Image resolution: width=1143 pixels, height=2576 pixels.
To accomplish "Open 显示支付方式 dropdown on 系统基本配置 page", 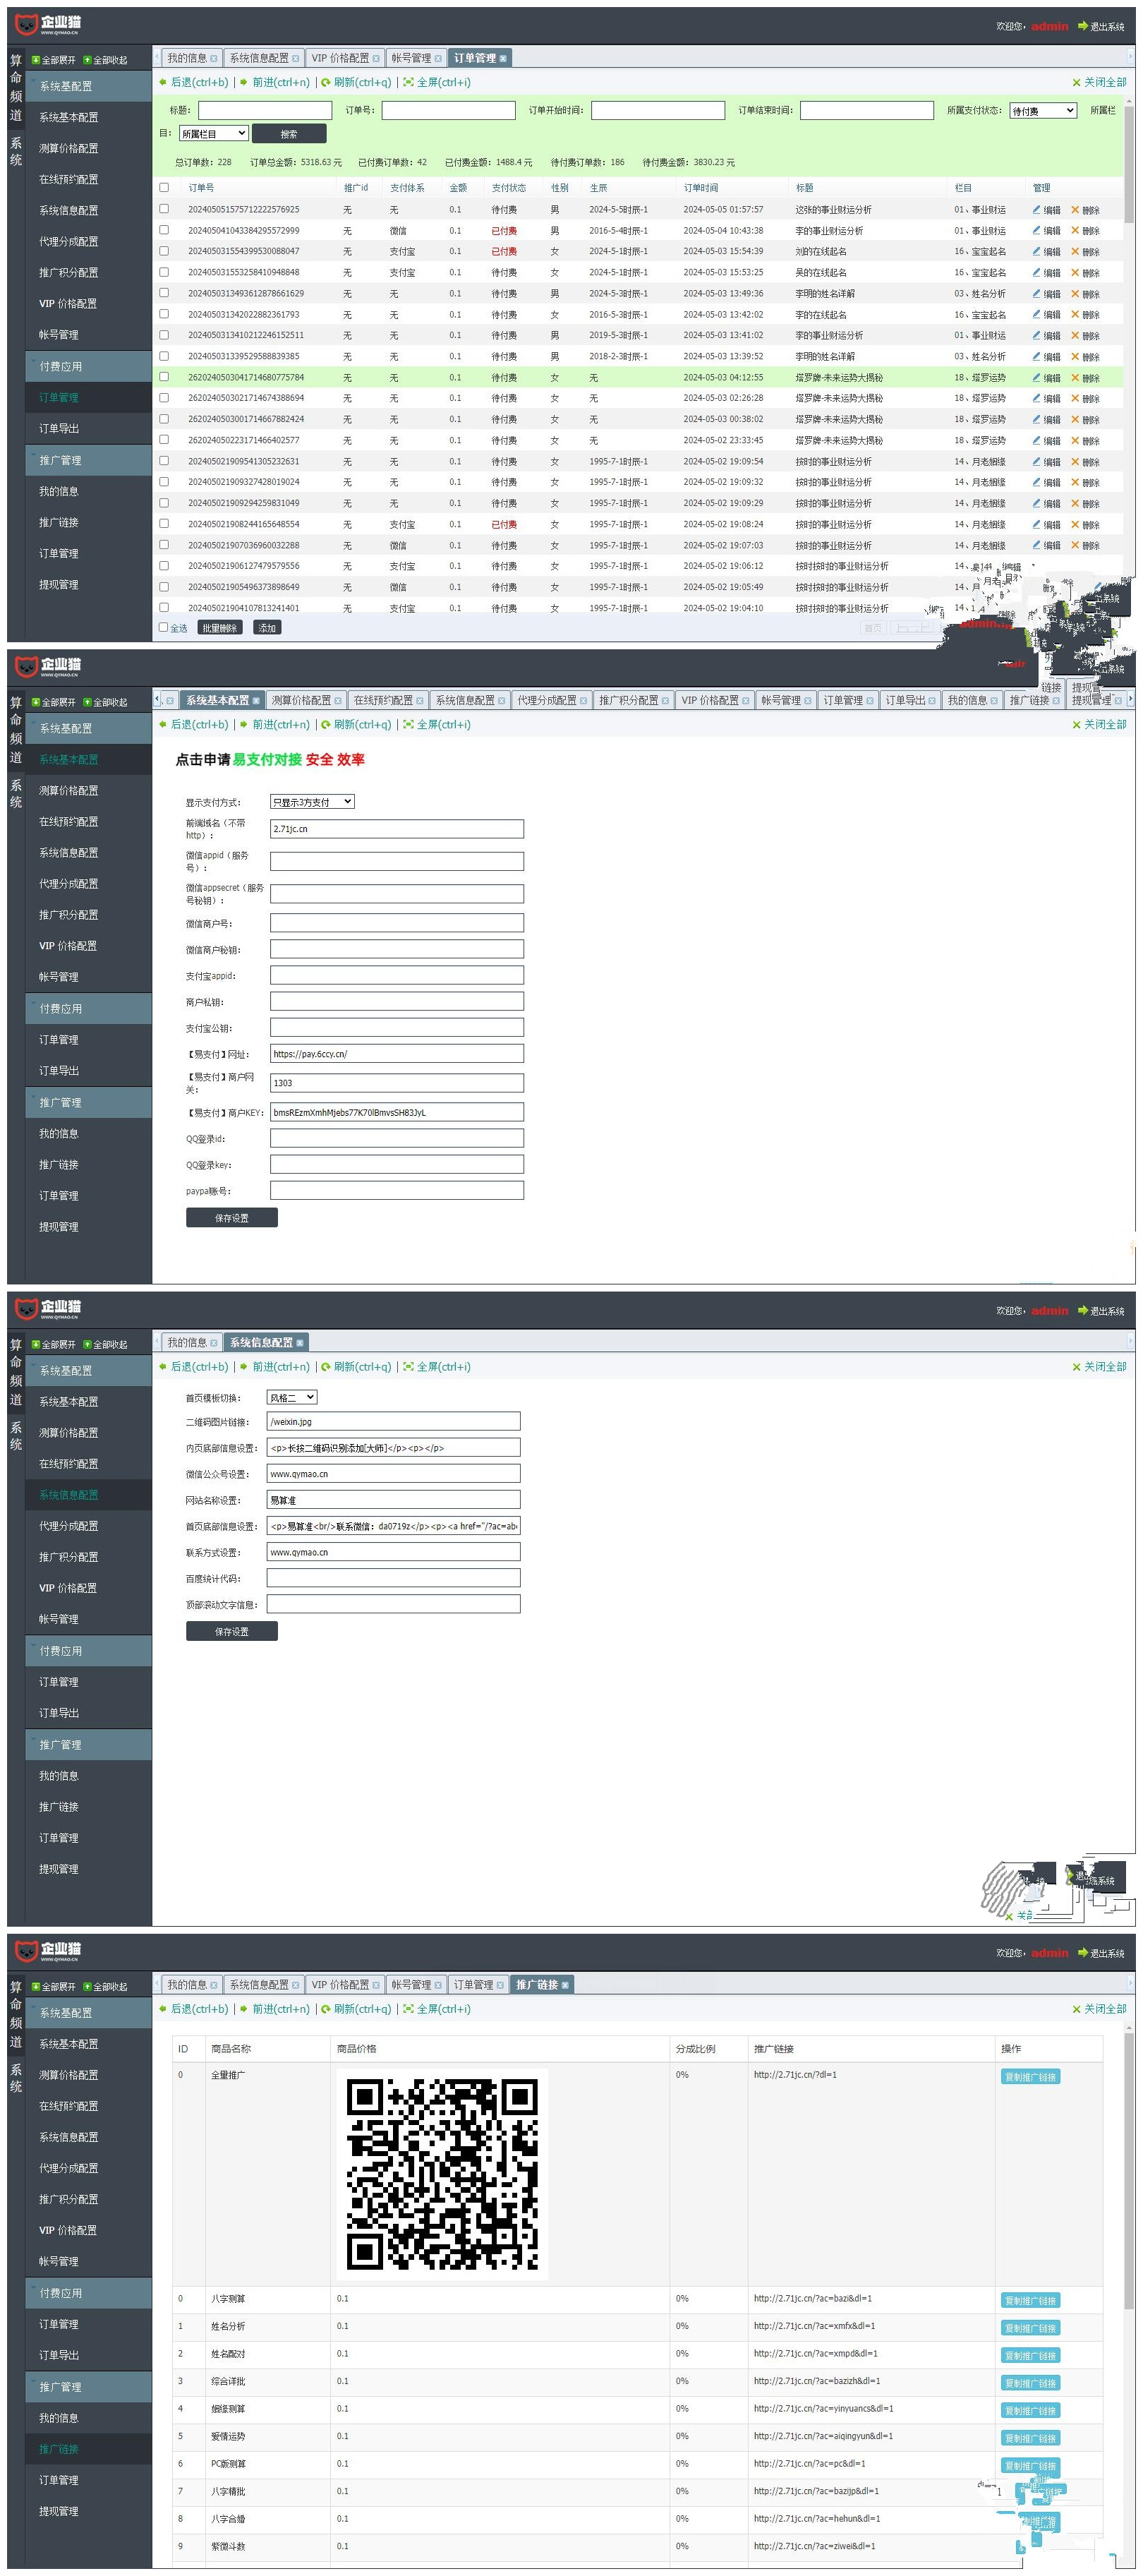I will click(x=312, y=802).
